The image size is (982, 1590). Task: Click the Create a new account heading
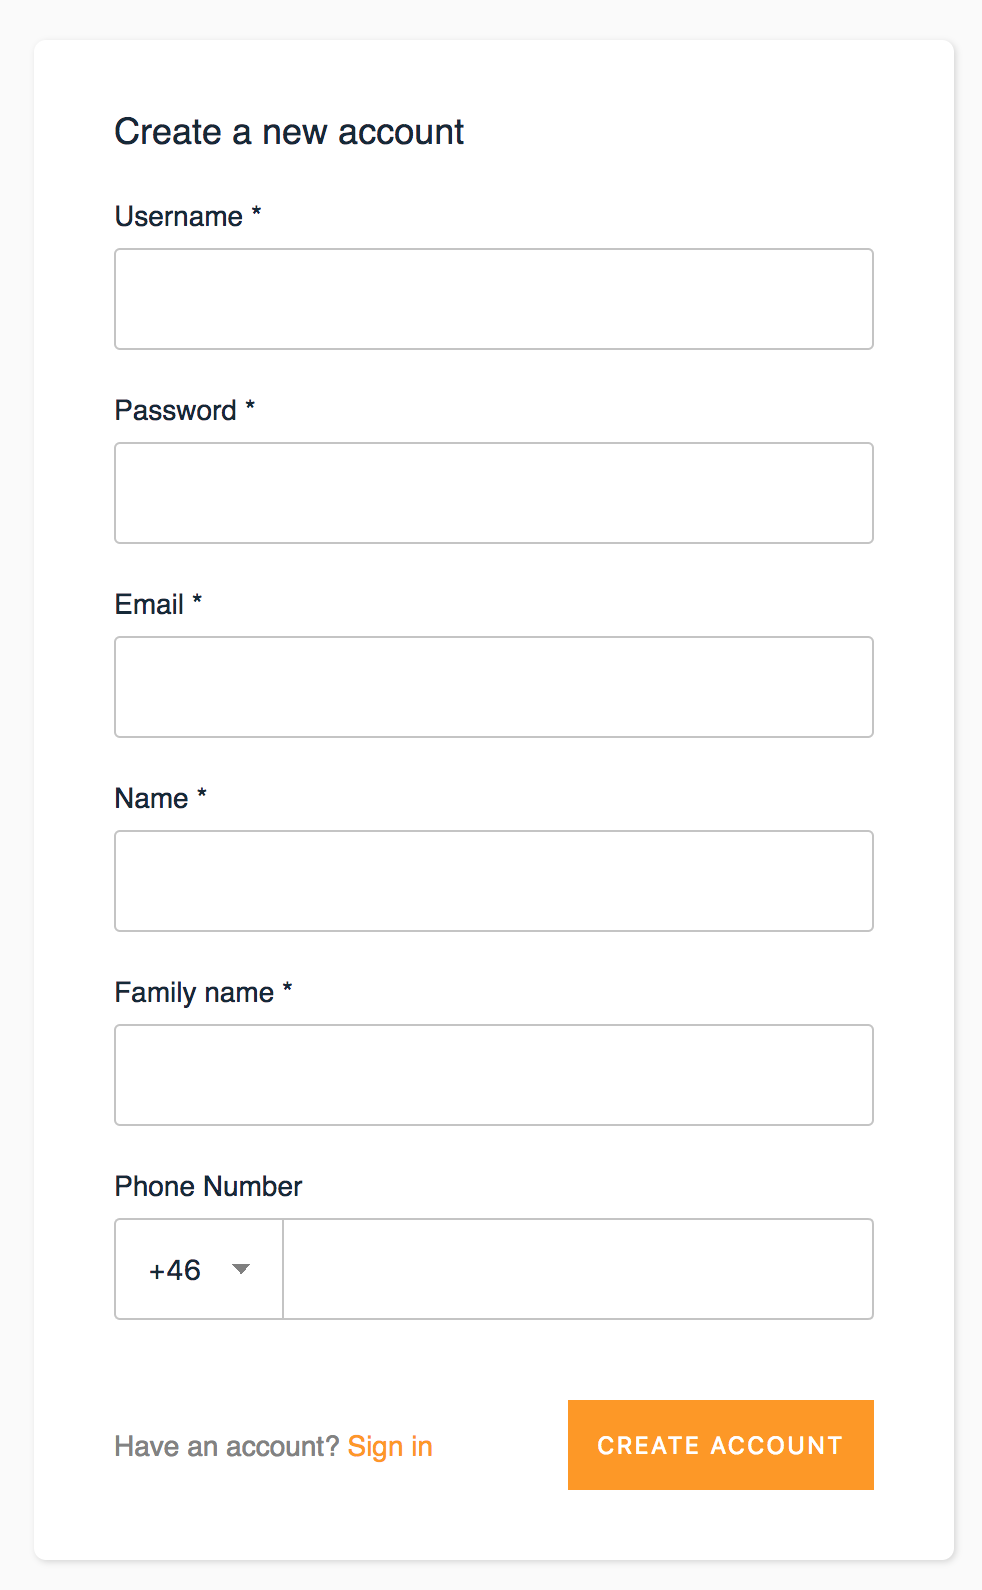tap(289, 131)
